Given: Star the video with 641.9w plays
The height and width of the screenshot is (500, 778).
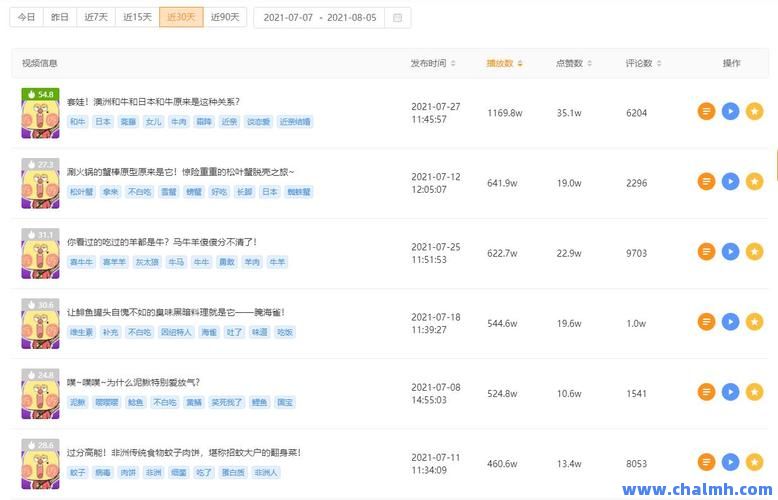Looking at the screenshot, I should pyautogui.click(x=754, y=182).
